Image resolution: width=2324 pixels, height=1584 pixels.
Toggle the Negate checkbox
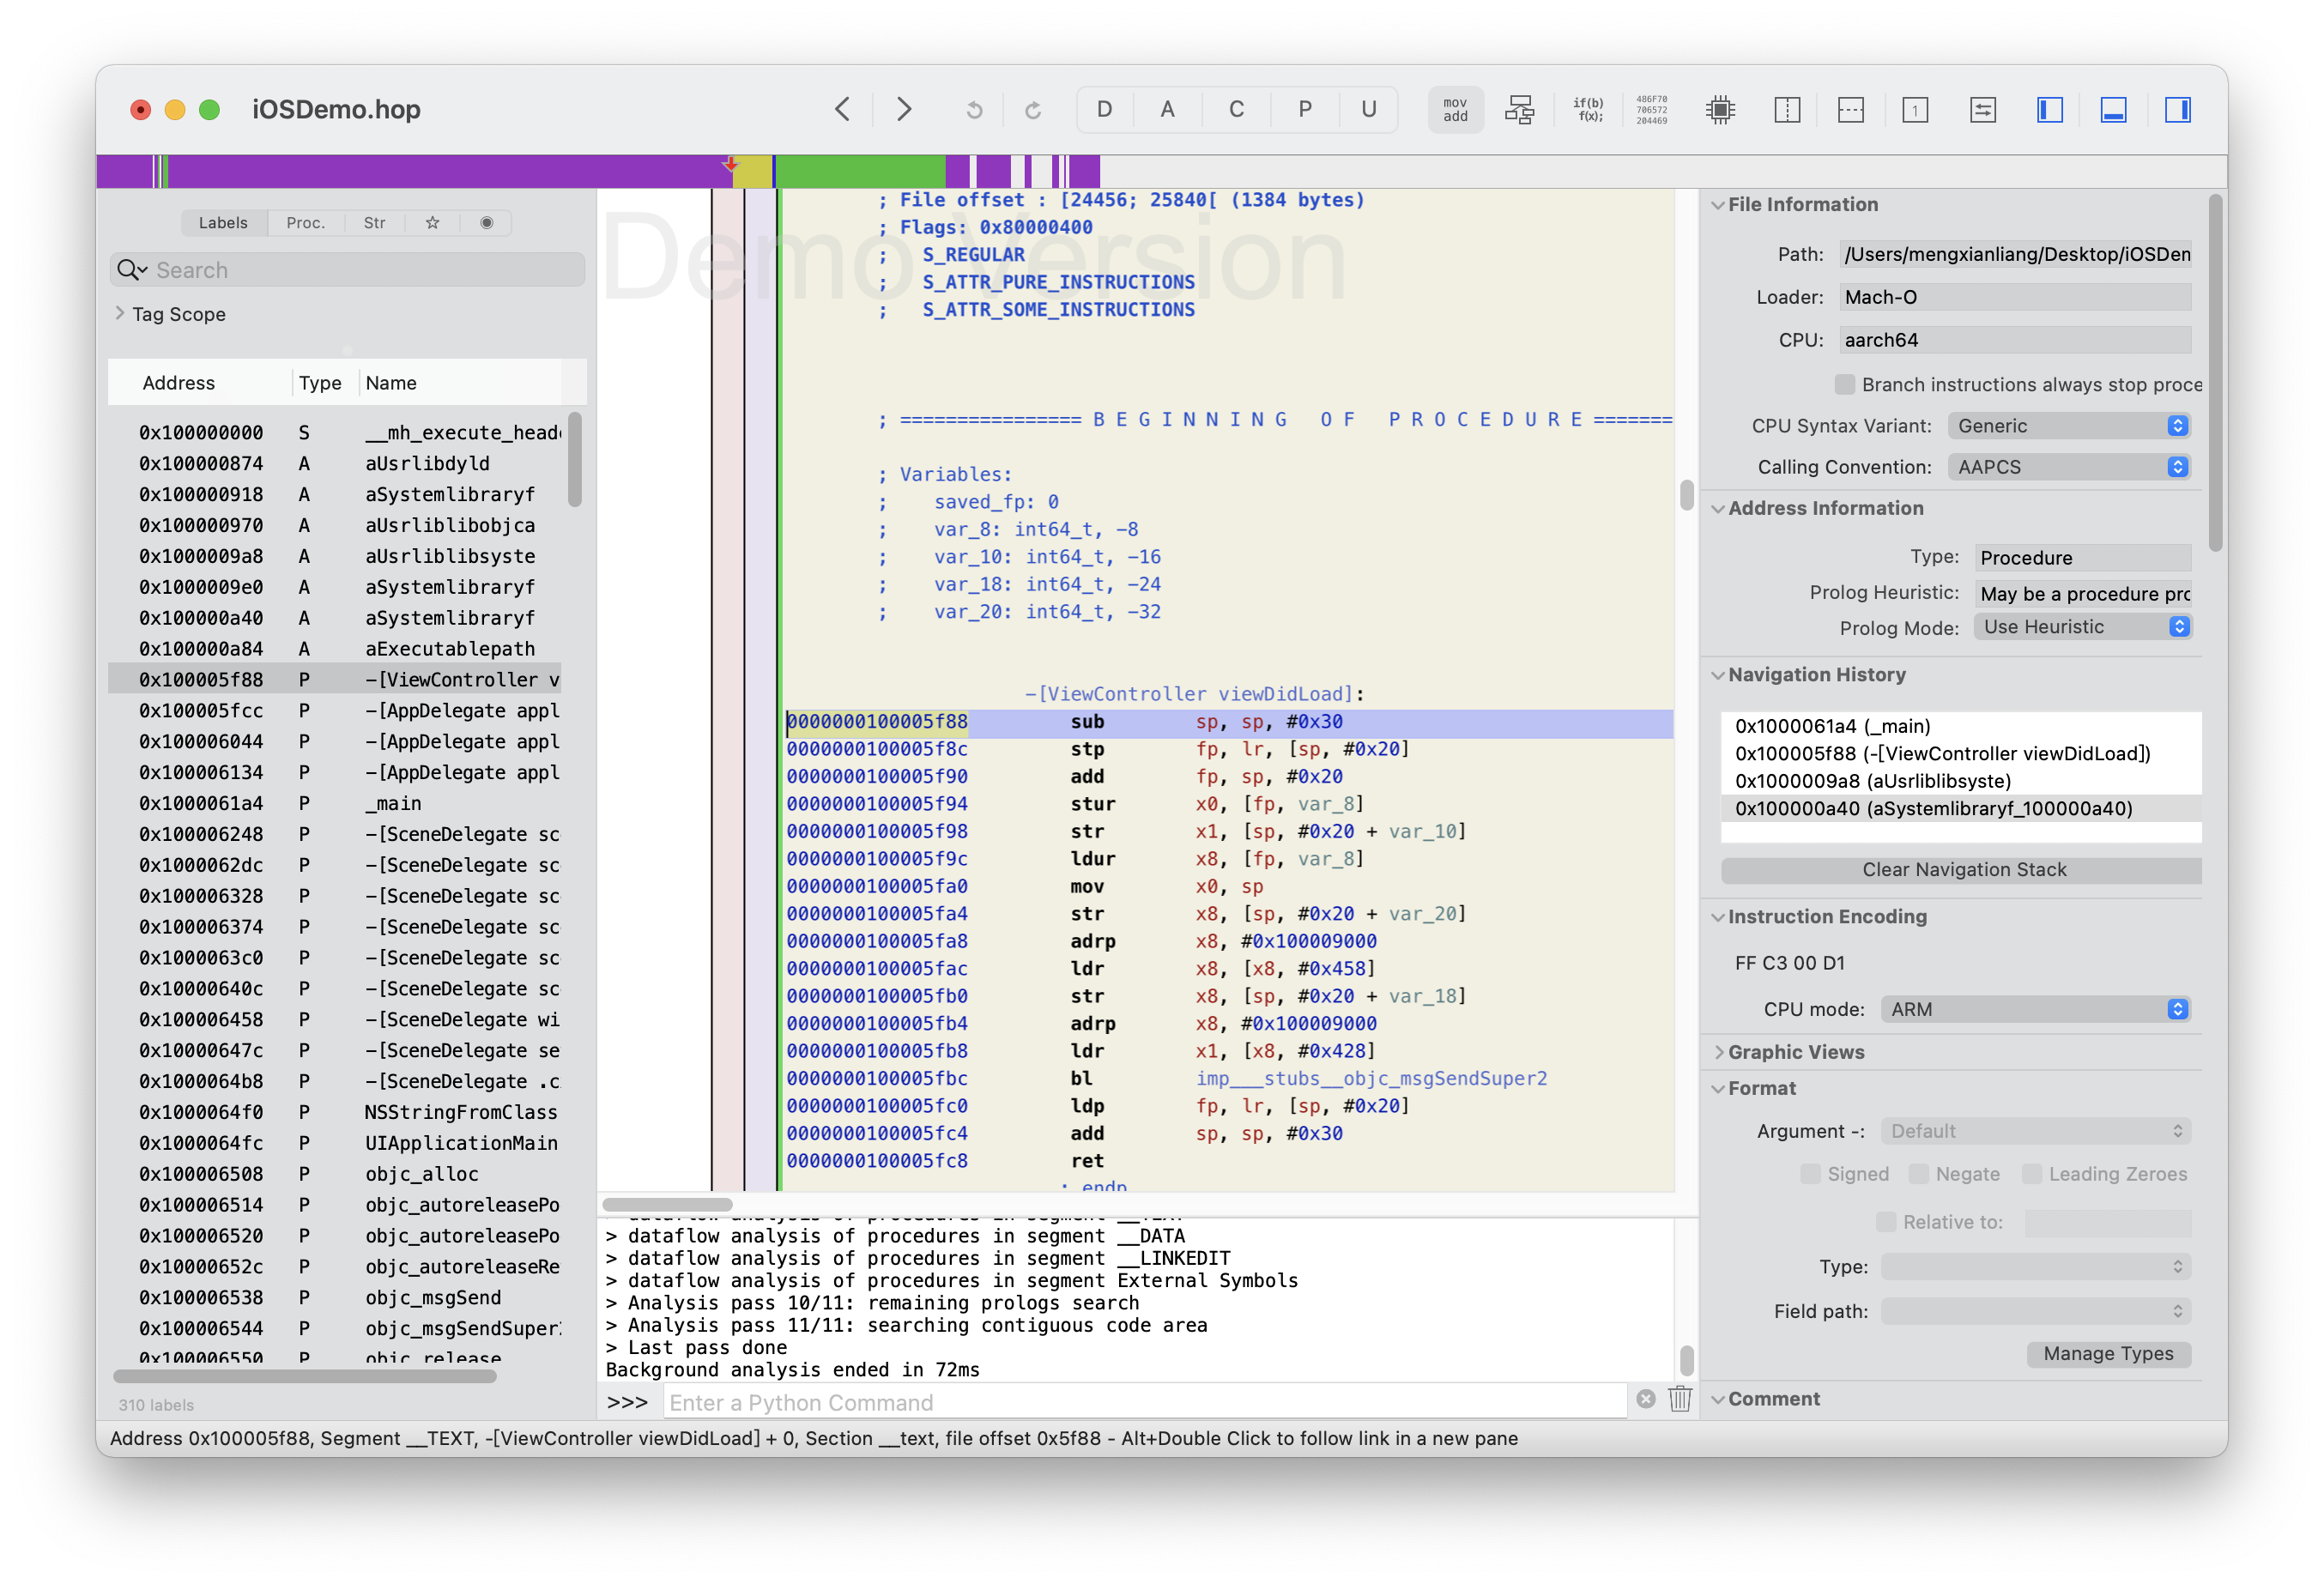pos(1918,1174)
